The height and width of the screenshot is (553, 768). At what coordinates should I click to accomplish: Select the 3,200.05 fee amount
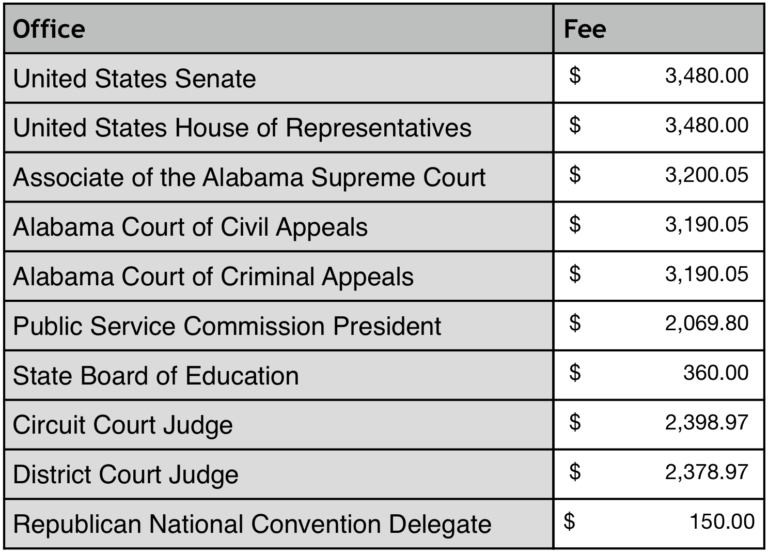(706, 176)
